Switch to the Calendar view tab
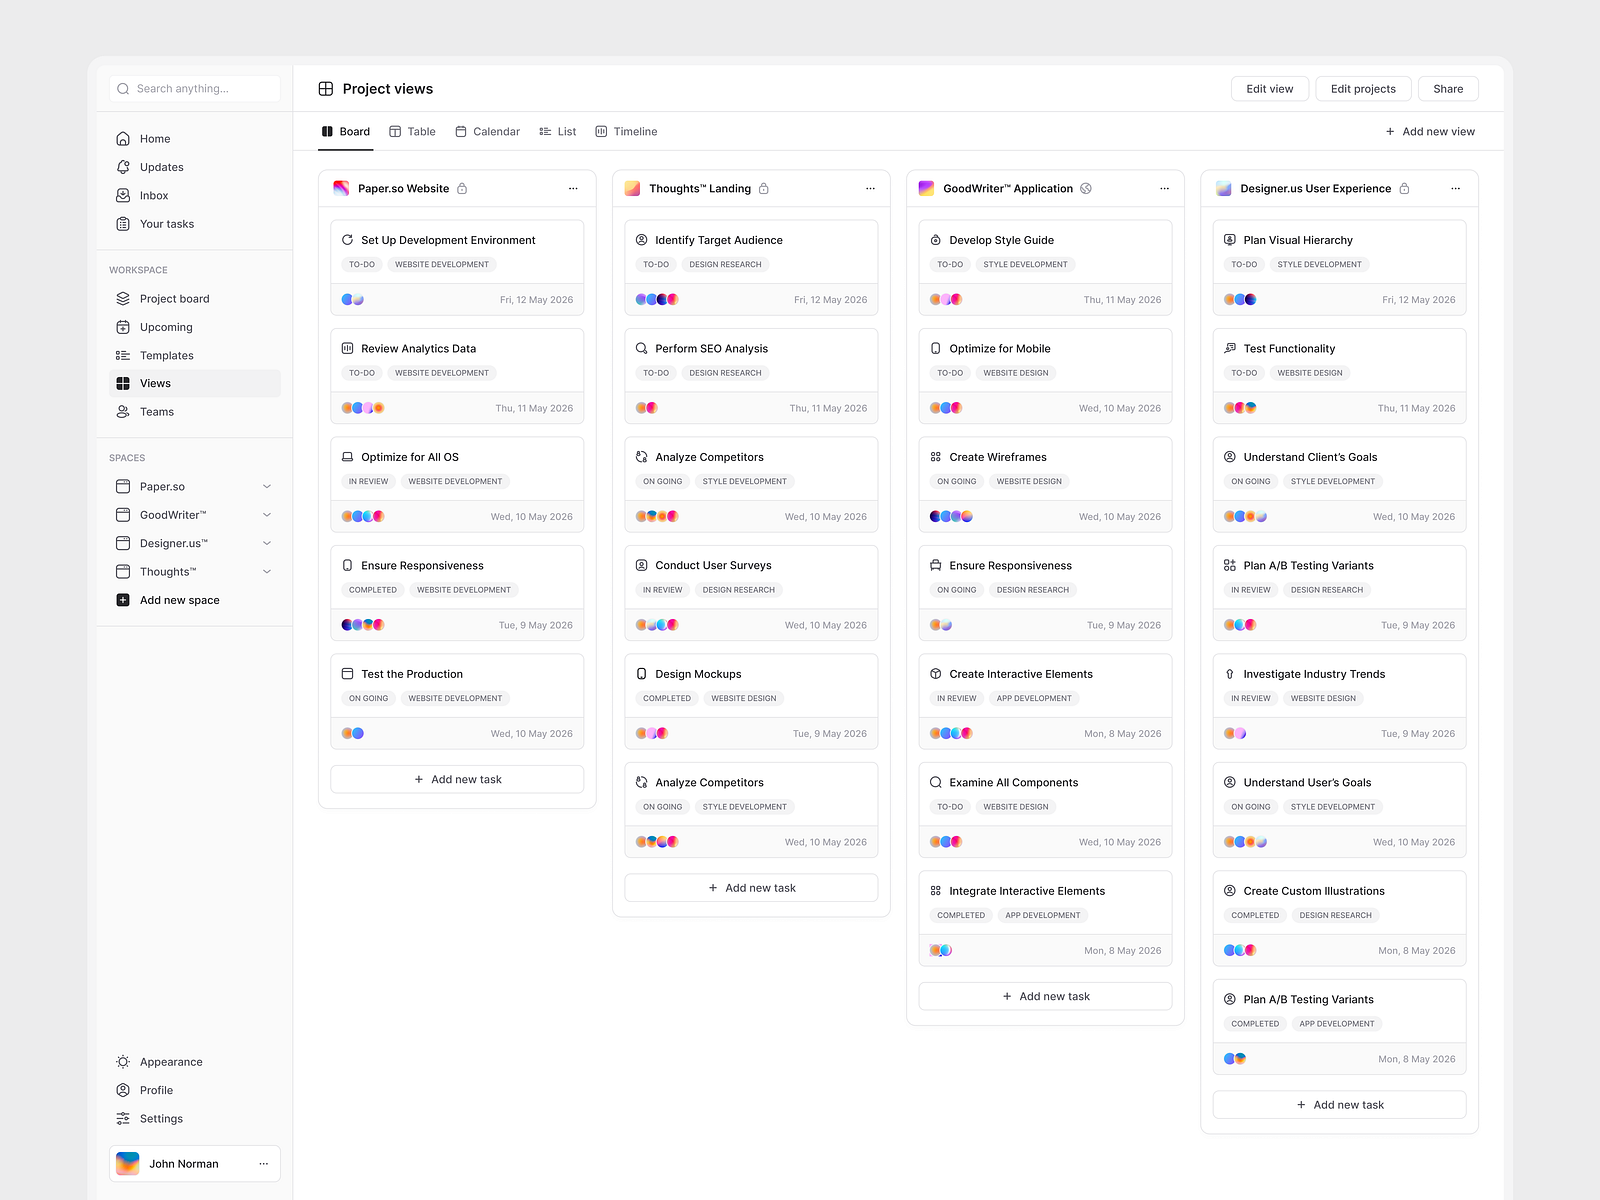This screenshot has height=1200, width=1600. point(487,131)
